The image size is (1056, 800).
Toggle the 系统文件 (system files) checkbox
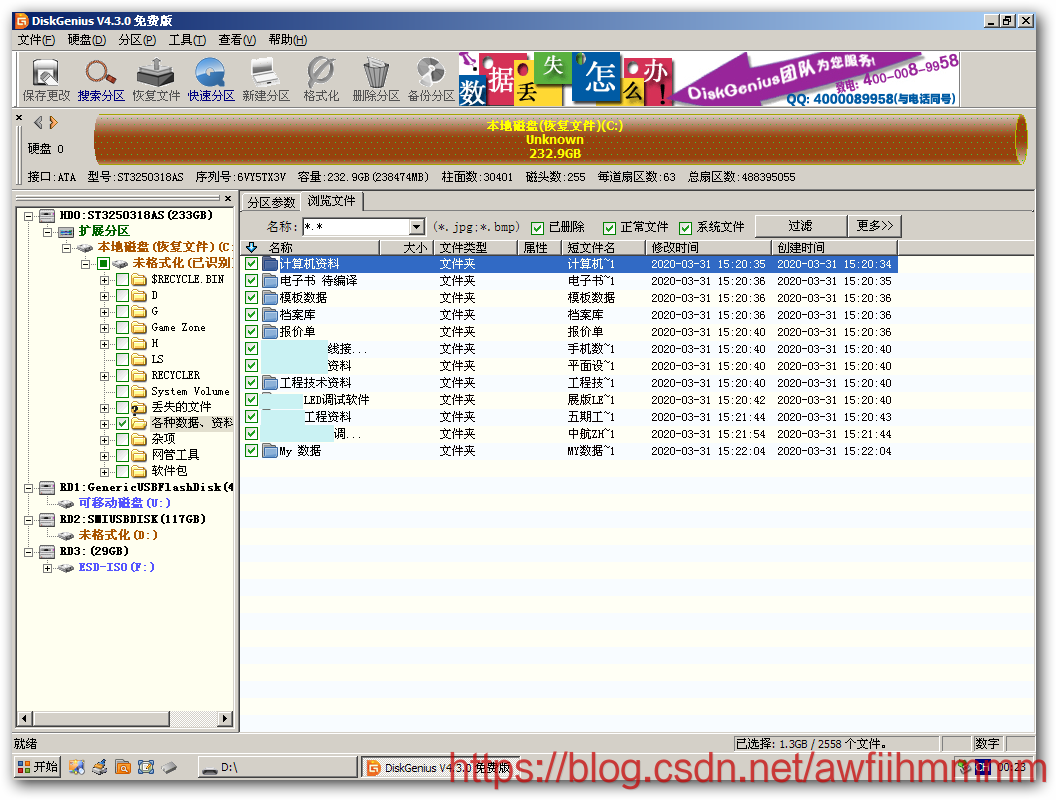tap(686, 228)
